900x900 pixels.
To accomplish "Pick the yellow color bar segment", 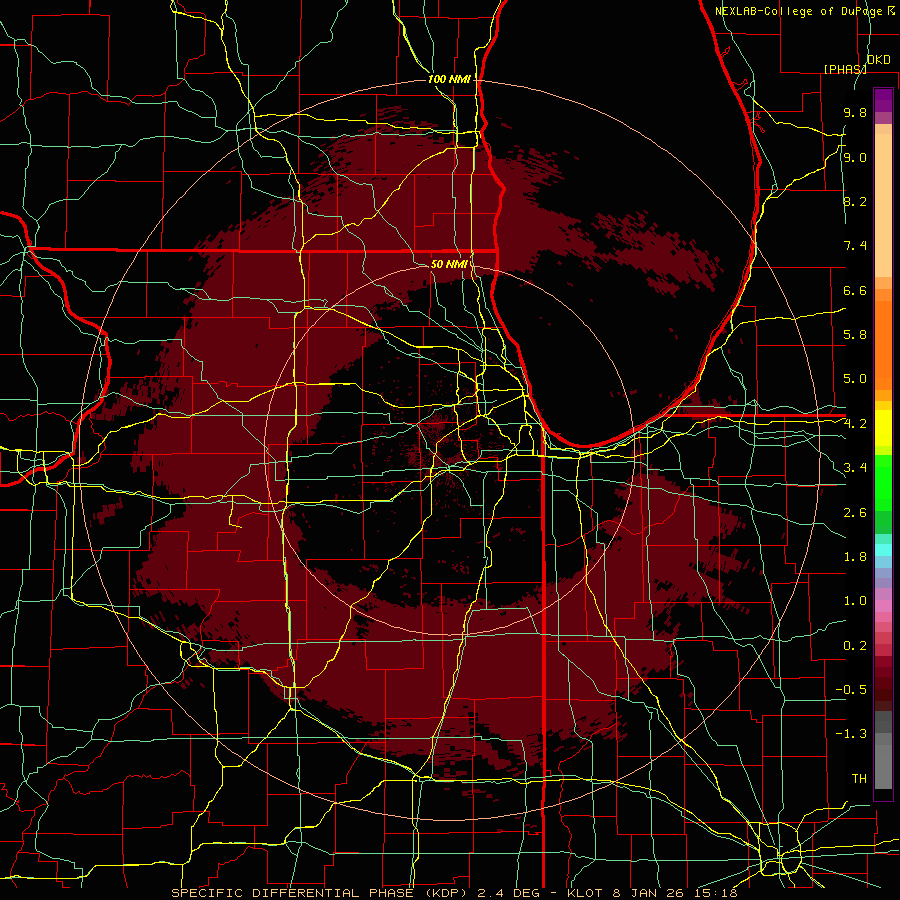I will (x=883, y=428).
